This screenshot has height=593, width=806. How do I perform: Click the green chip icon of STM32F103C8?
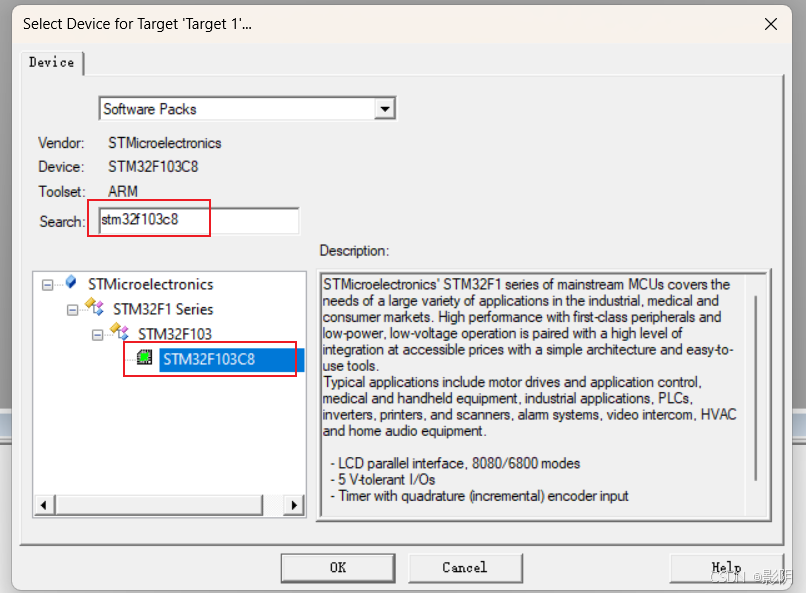144,357
